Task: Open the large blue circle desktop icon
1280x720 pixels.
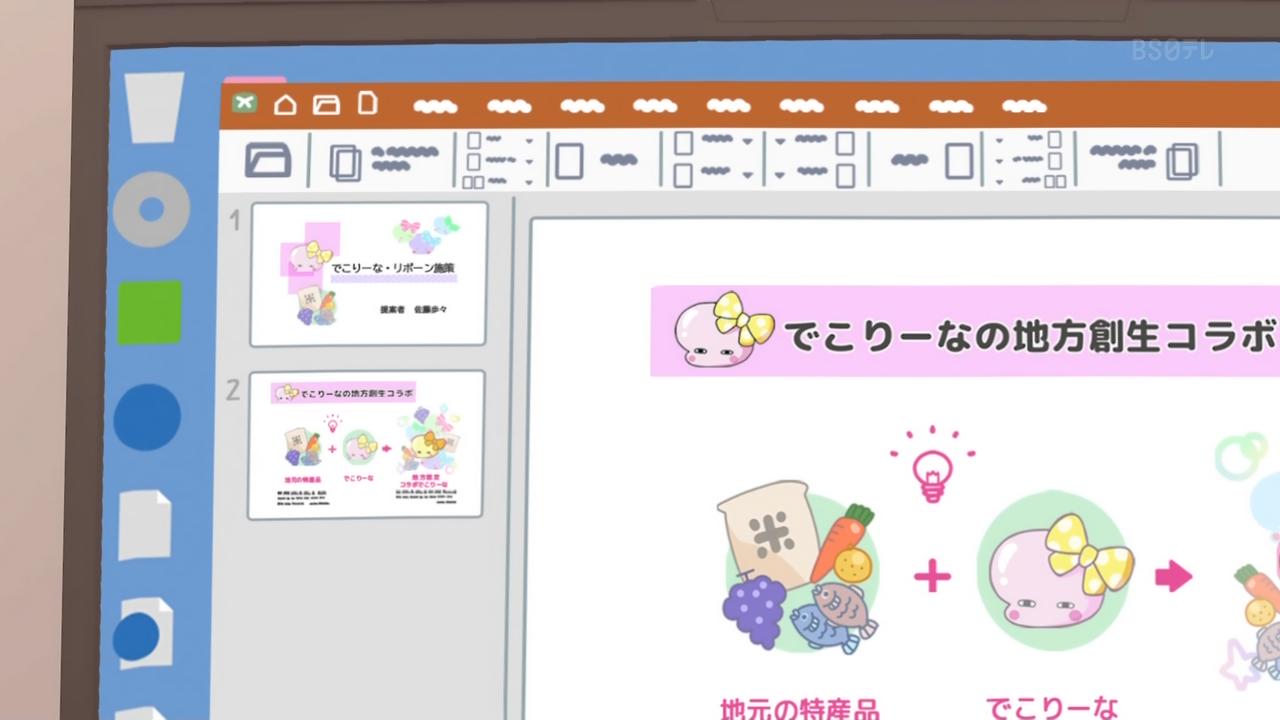Action: (x=147, y=417)
